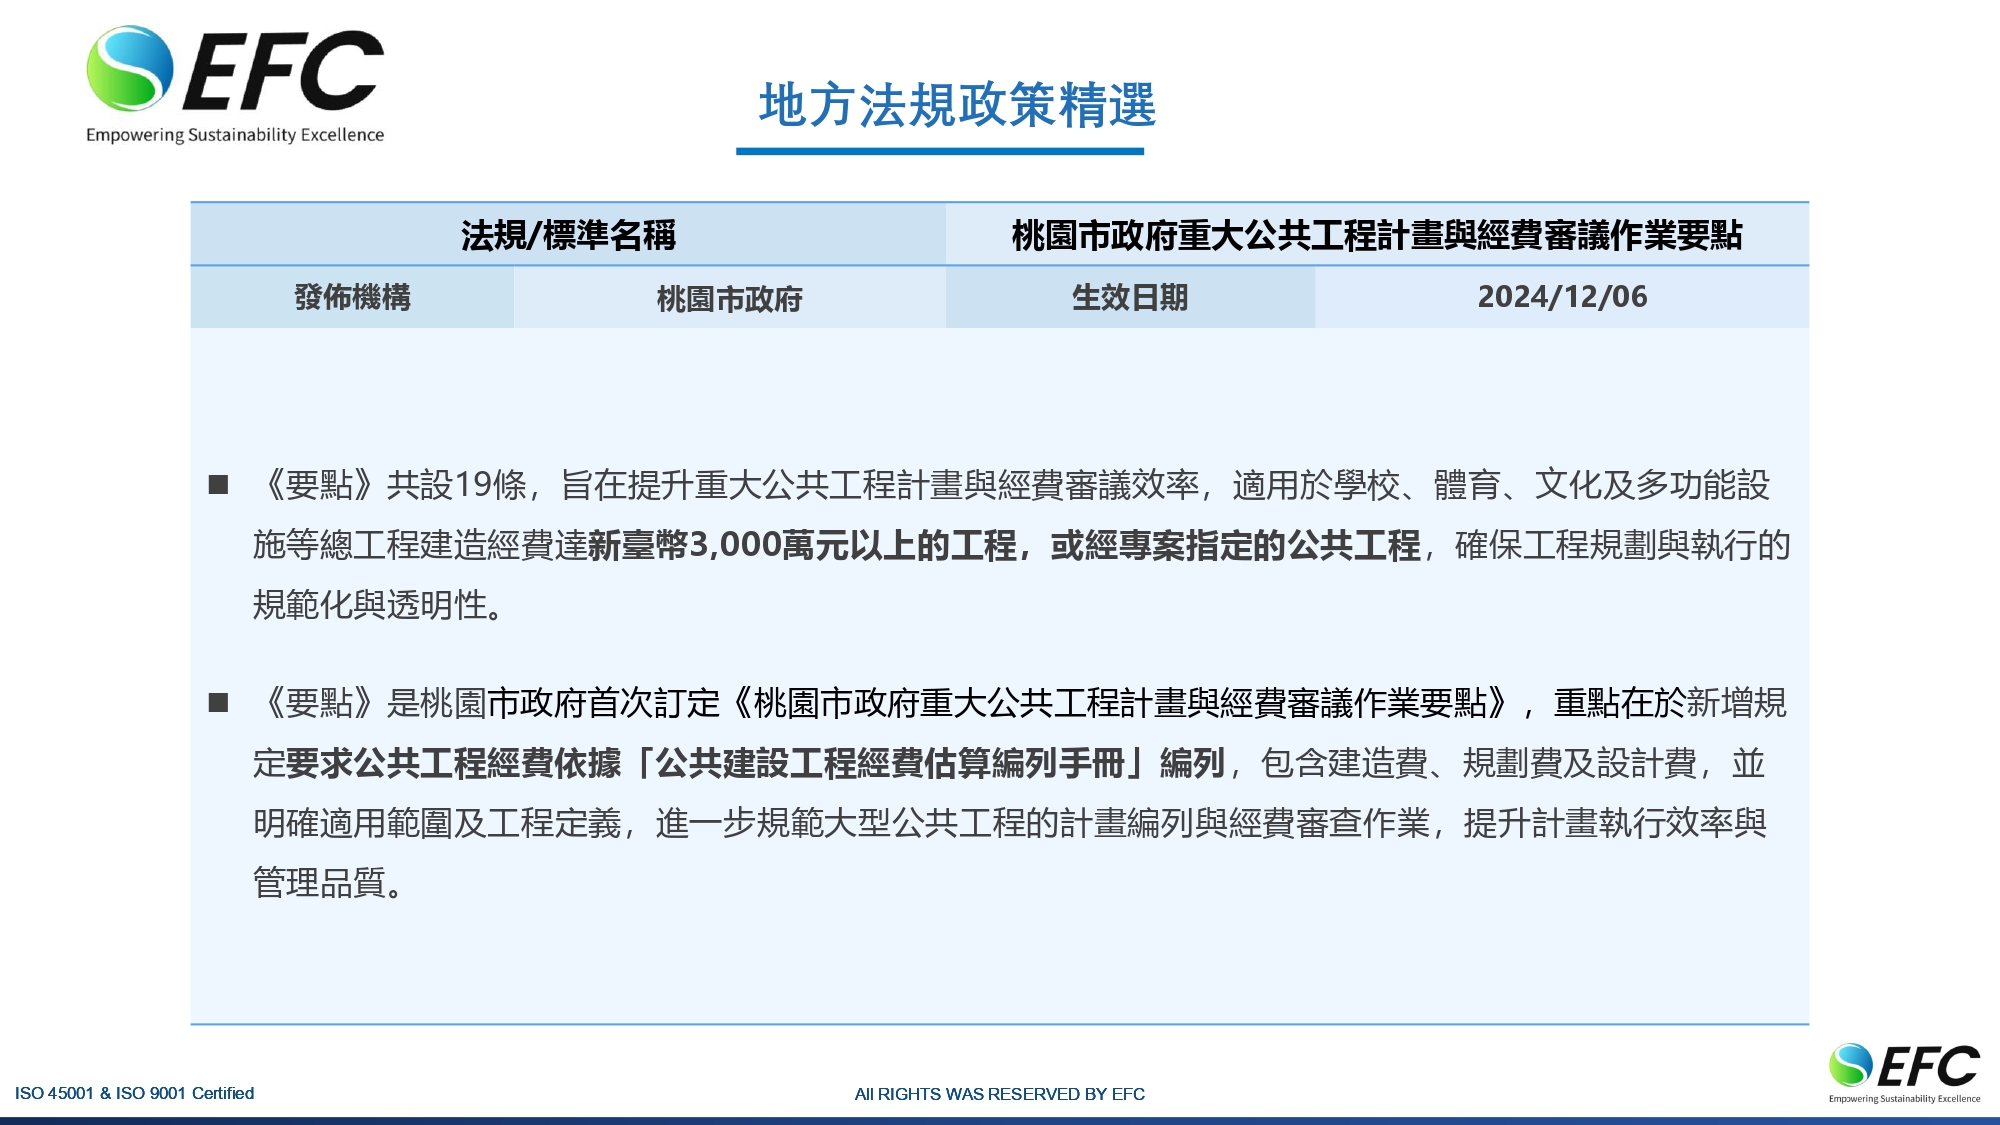Click the second square bullet marker

[218, 703]
